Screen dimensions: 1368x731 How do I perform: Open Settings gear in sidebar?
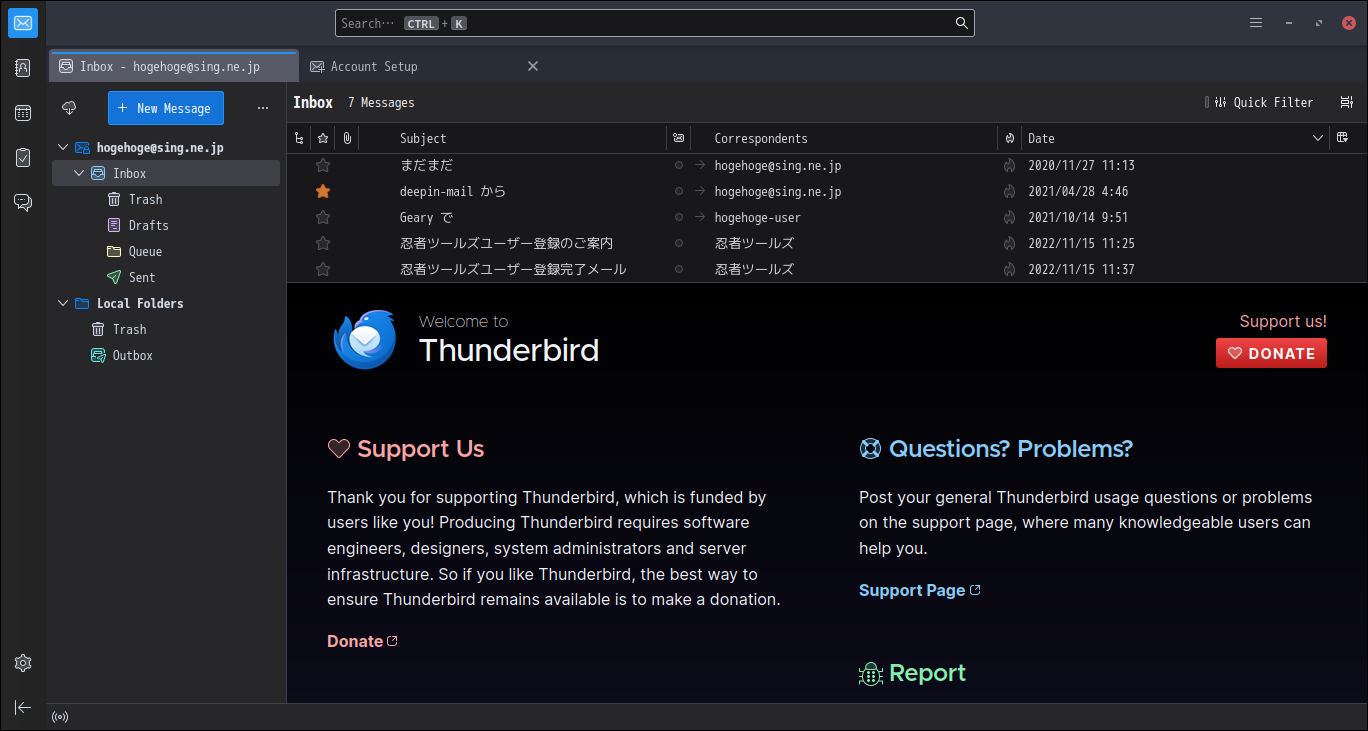click(x=23, y=662)
